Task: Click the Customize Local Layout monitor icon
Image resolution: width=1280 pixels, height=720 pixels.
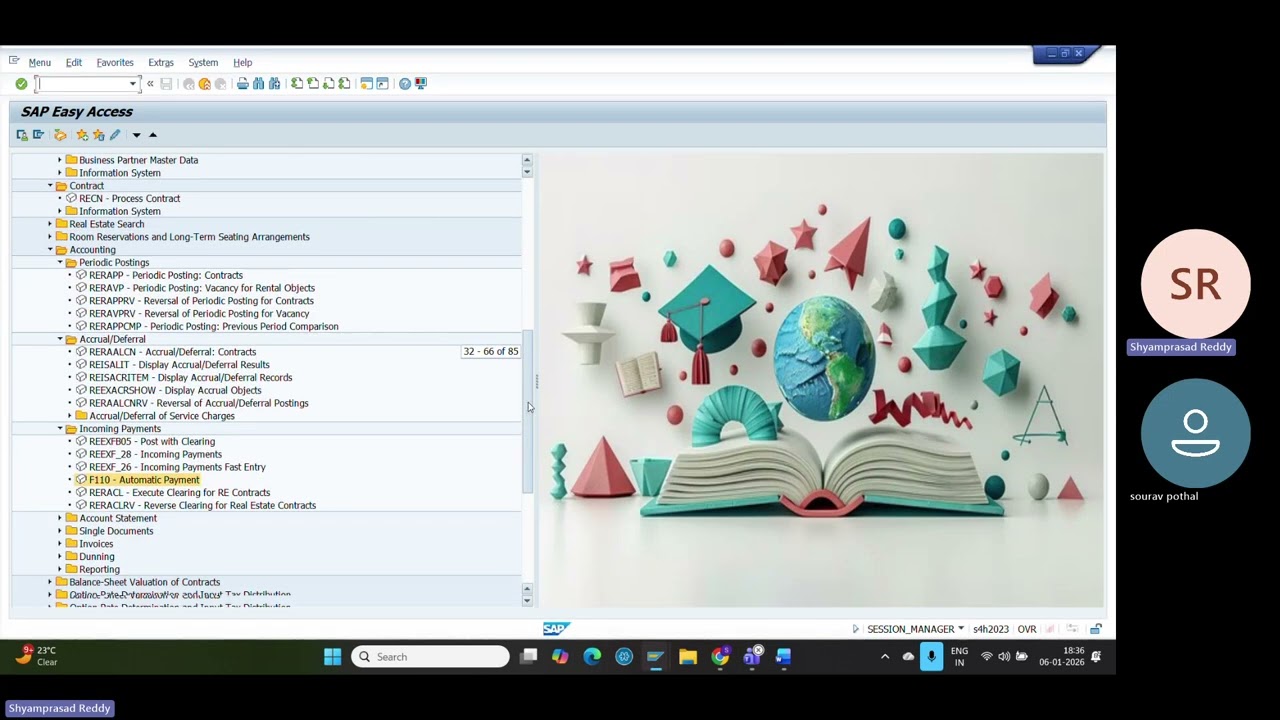Action: pyautogui.click(x=421, y=84)
